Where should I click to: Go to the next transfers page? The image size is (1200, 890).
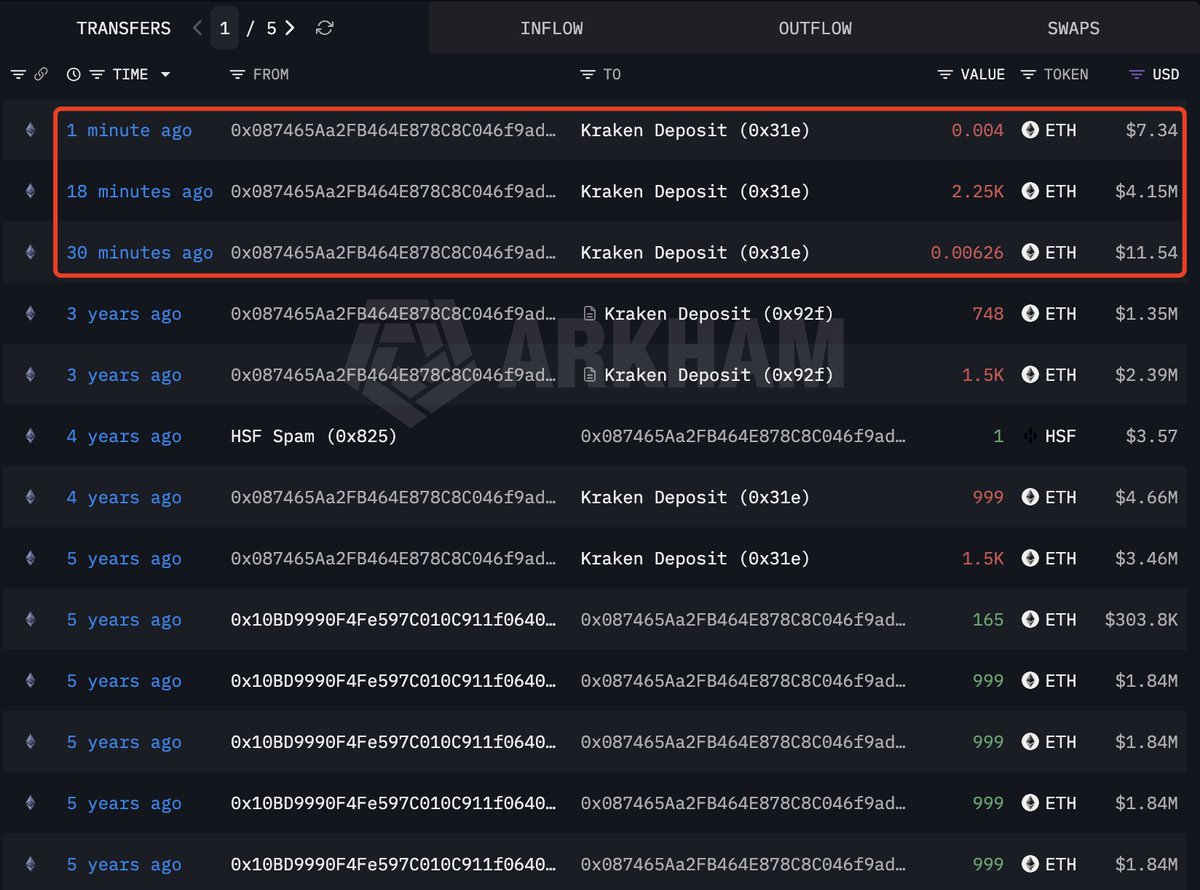(290, 28)
